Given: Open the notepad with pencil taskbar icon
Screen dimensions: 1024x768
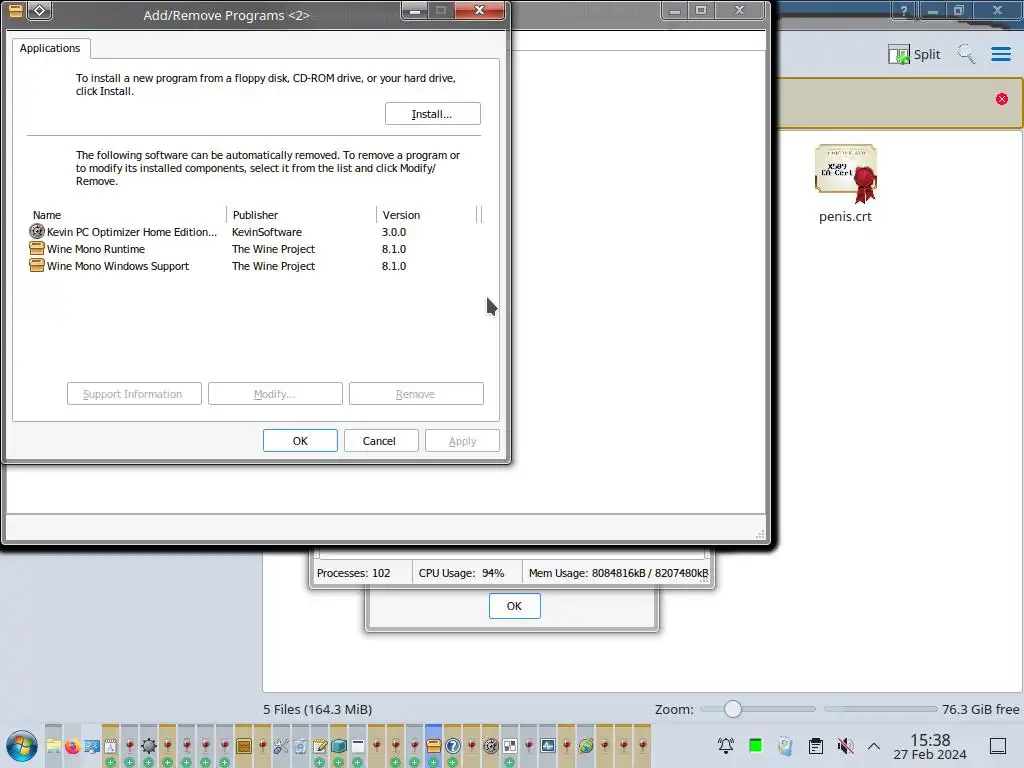Looking at the screenshot, I should [x=320, y=746].
